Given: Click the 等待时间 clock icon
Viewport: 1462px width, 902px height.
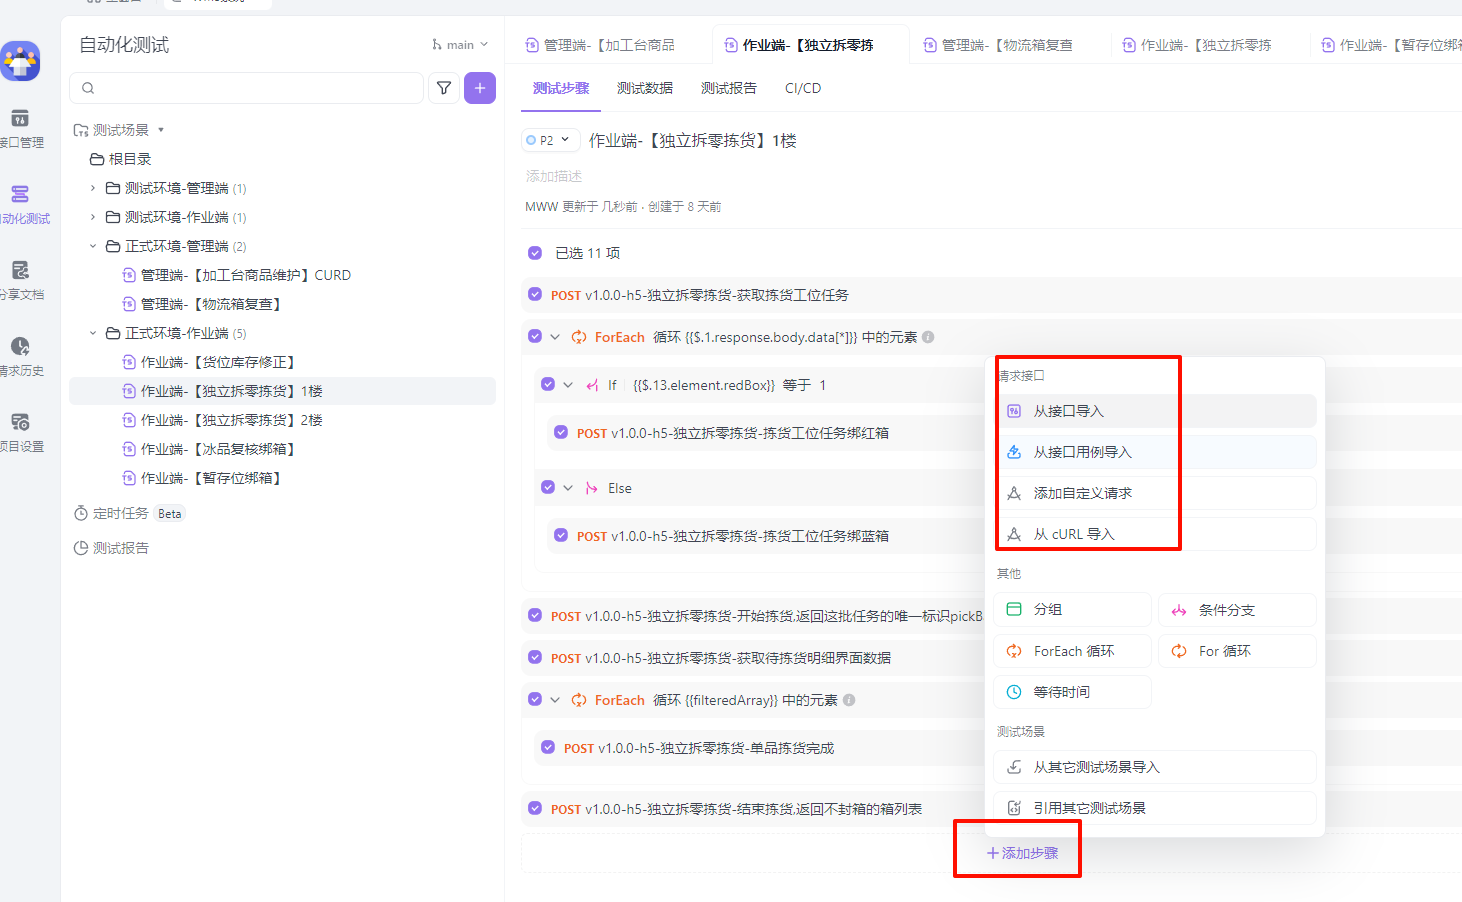Looking at the screenshot, I should point(1014,692).
